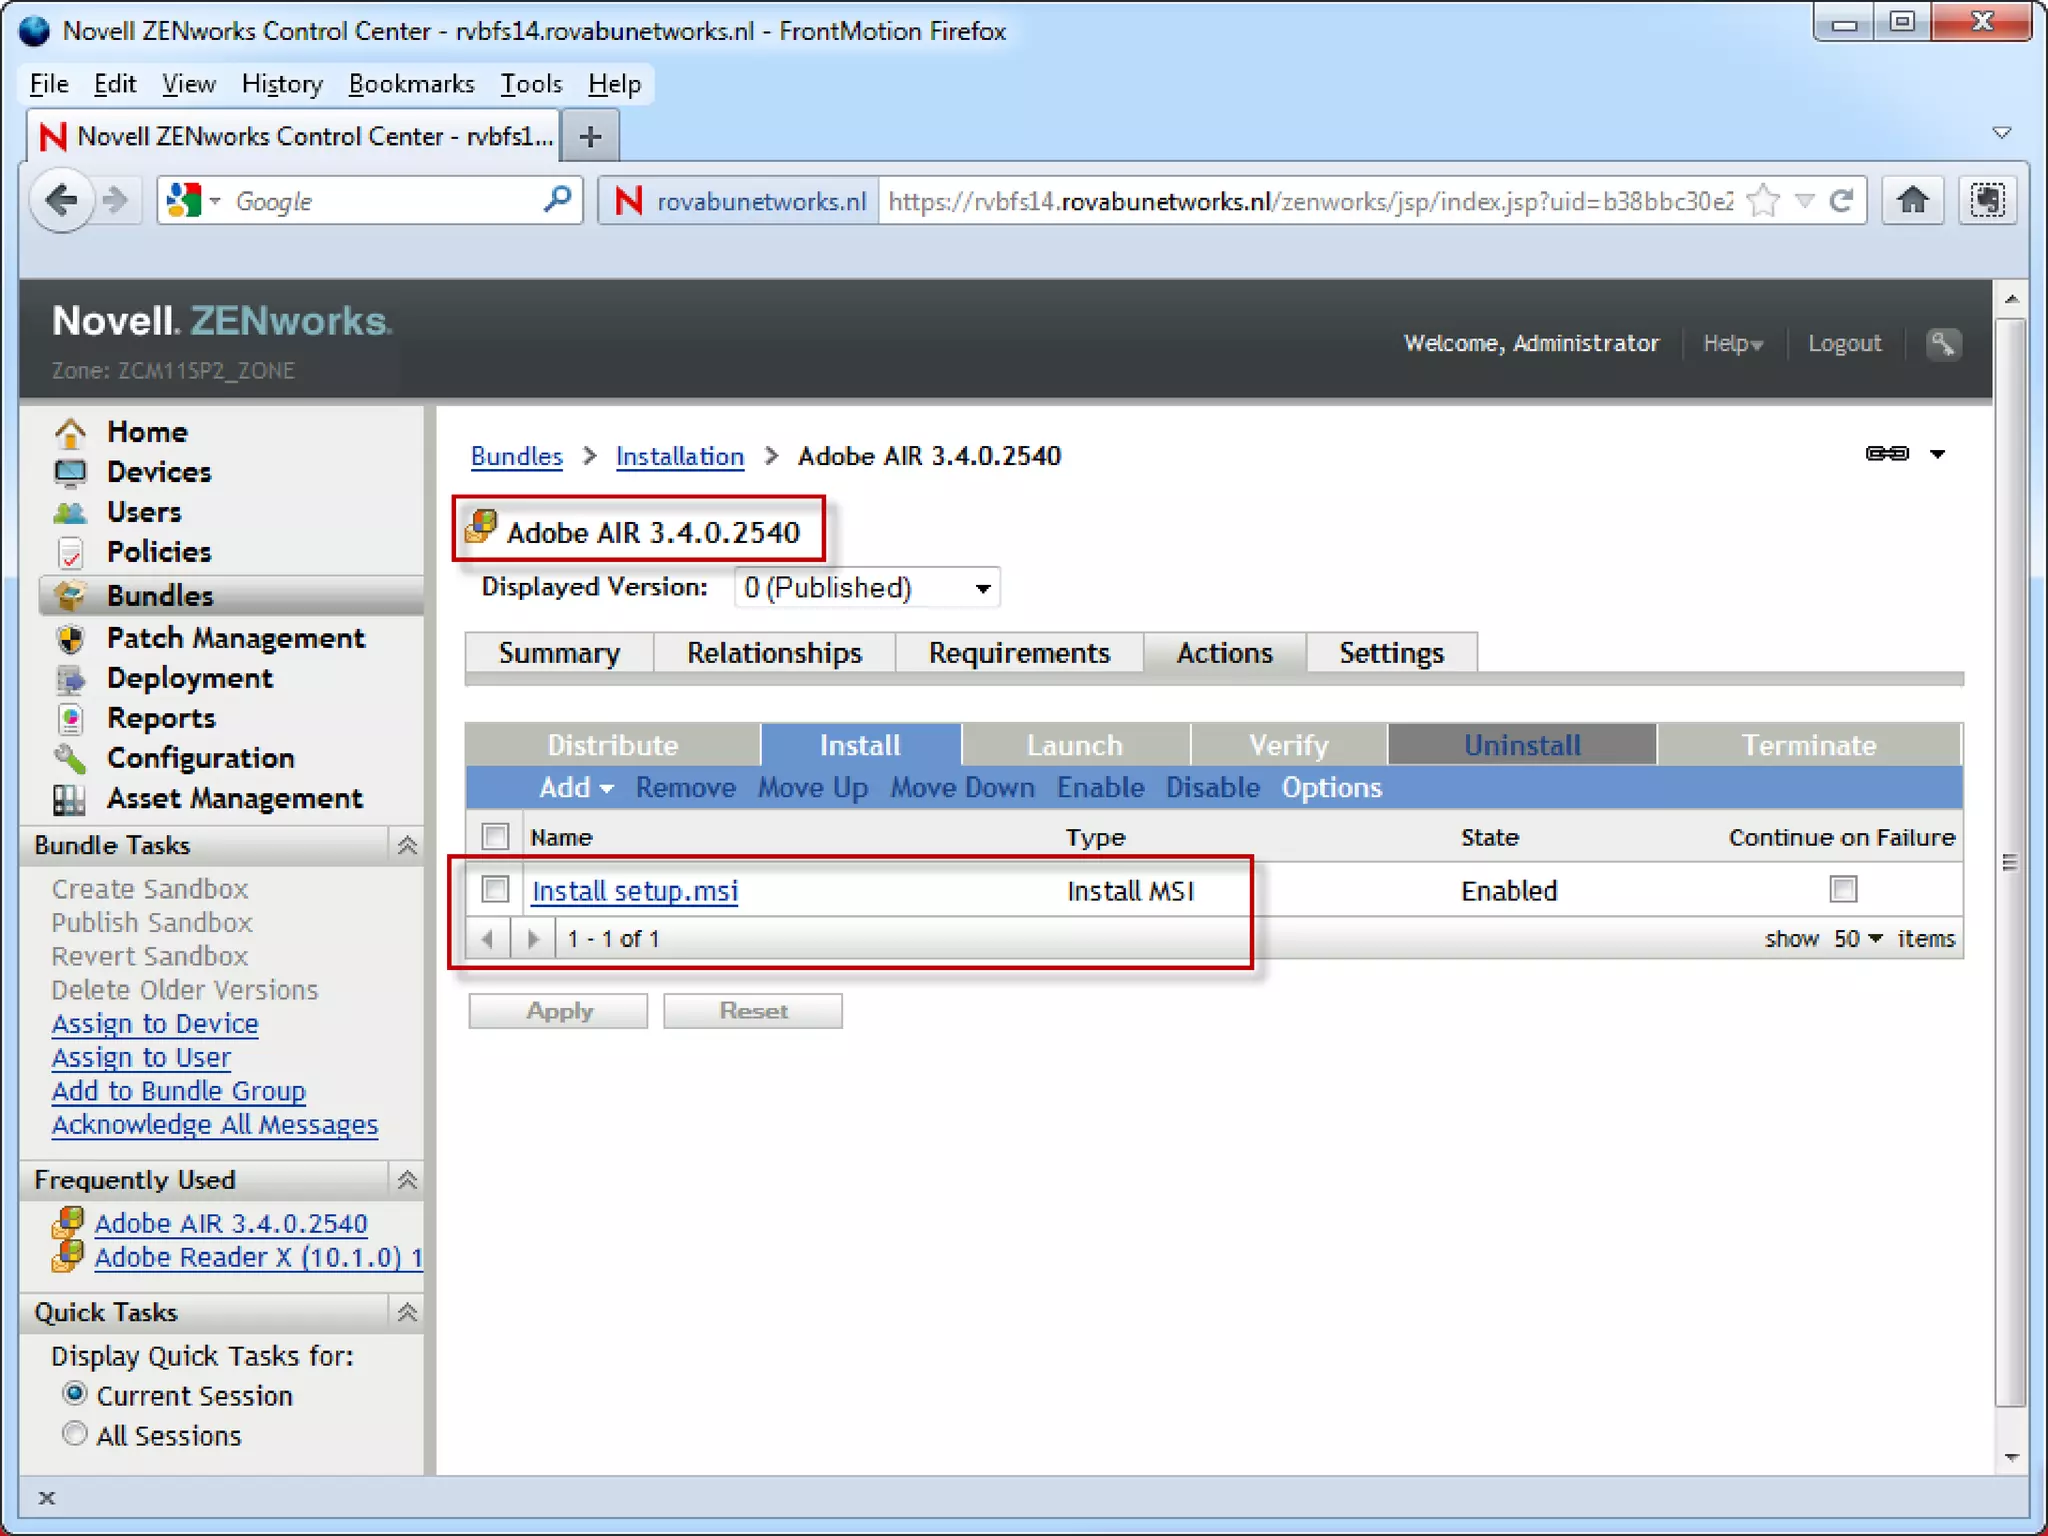2048x1536 pixels.
Task: Open the Help dropdown in header
Action: coord(1733,344)
